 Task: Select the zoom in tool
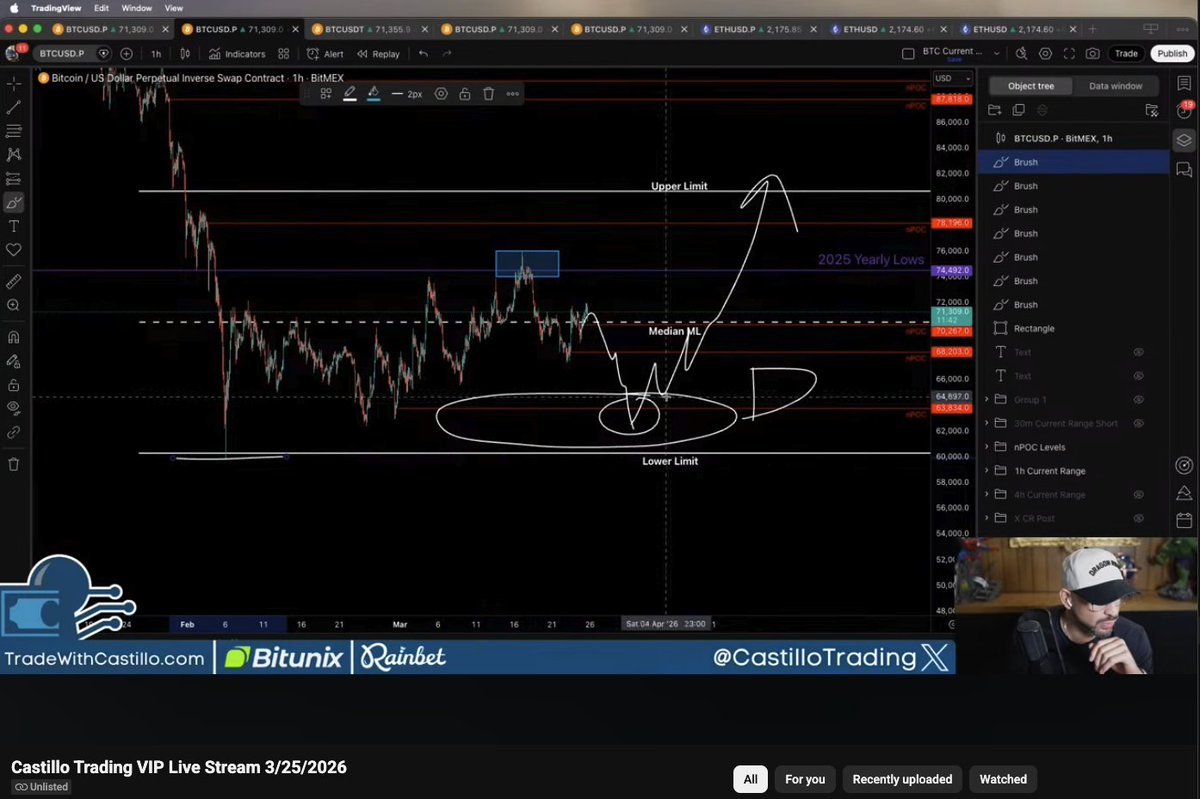[13, 305]
